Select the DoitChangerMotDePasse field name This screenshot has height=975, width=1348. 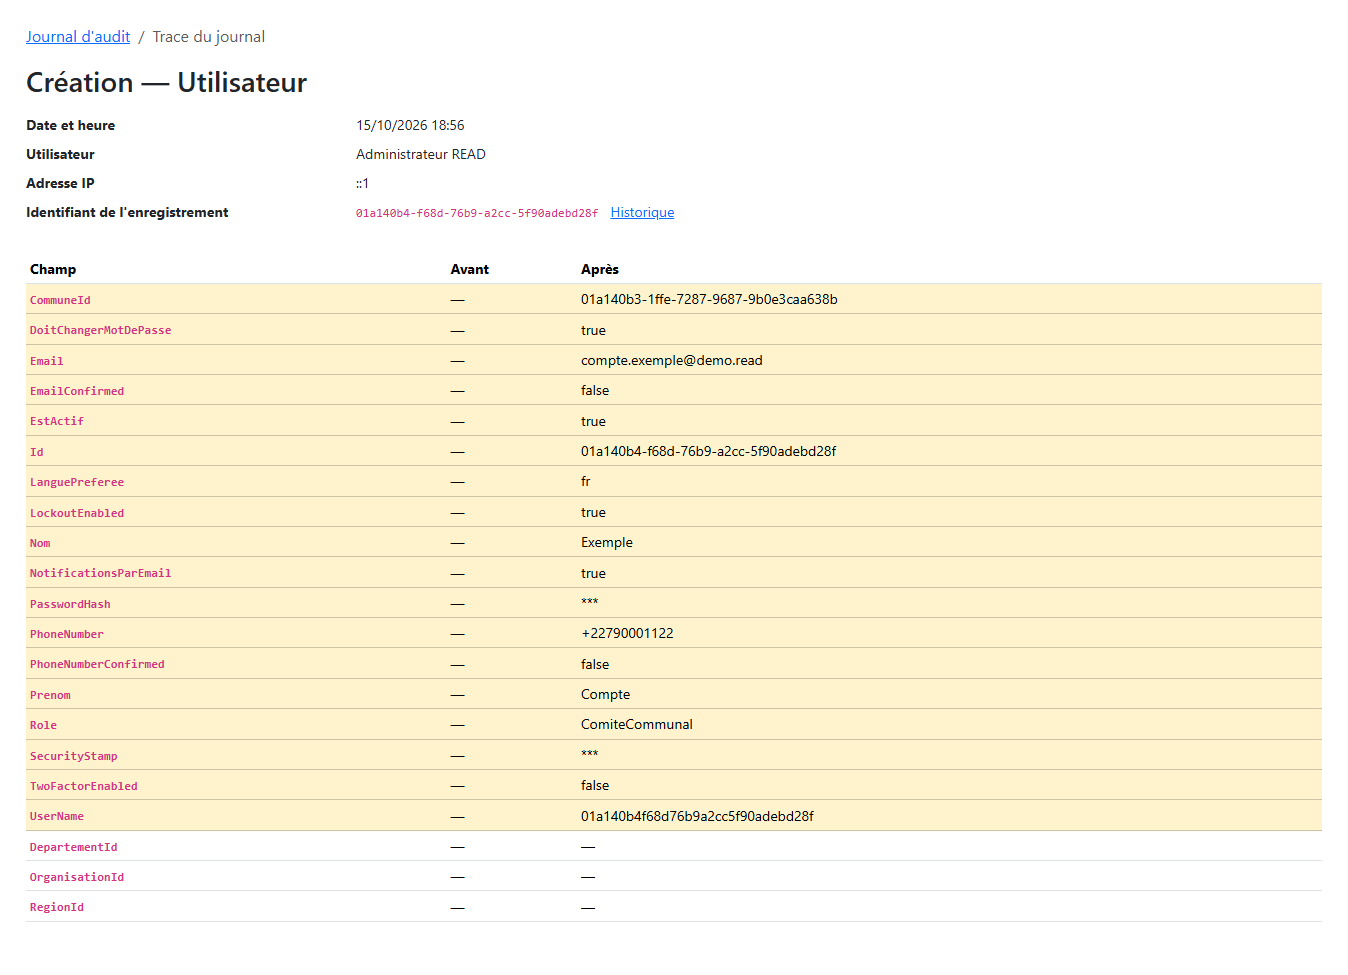pyautogui.click(x=100, y=330)
